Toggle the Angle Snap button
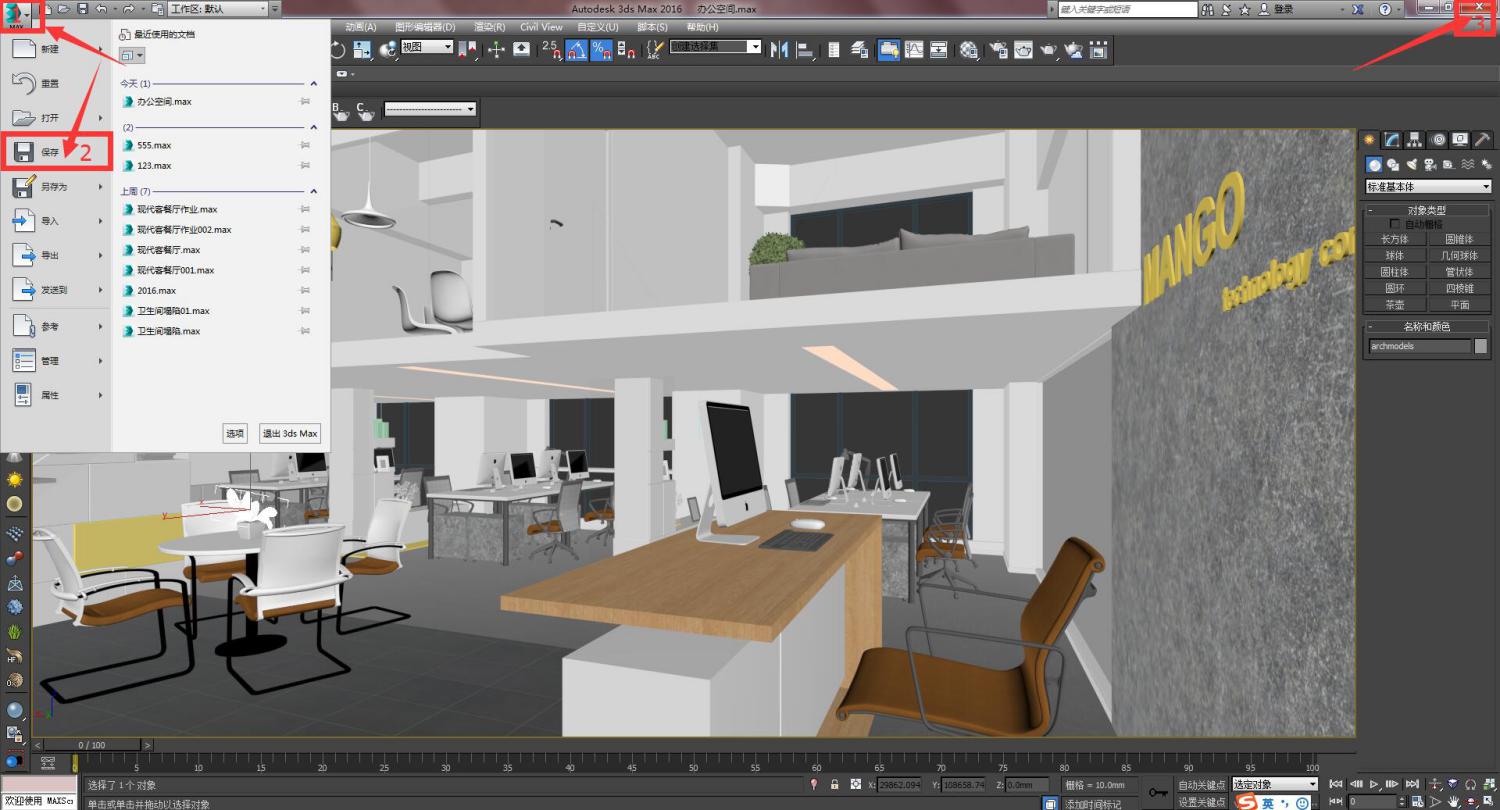Image resolution: width=1500 pixels, height=810 pixels. tap(576, 49)
